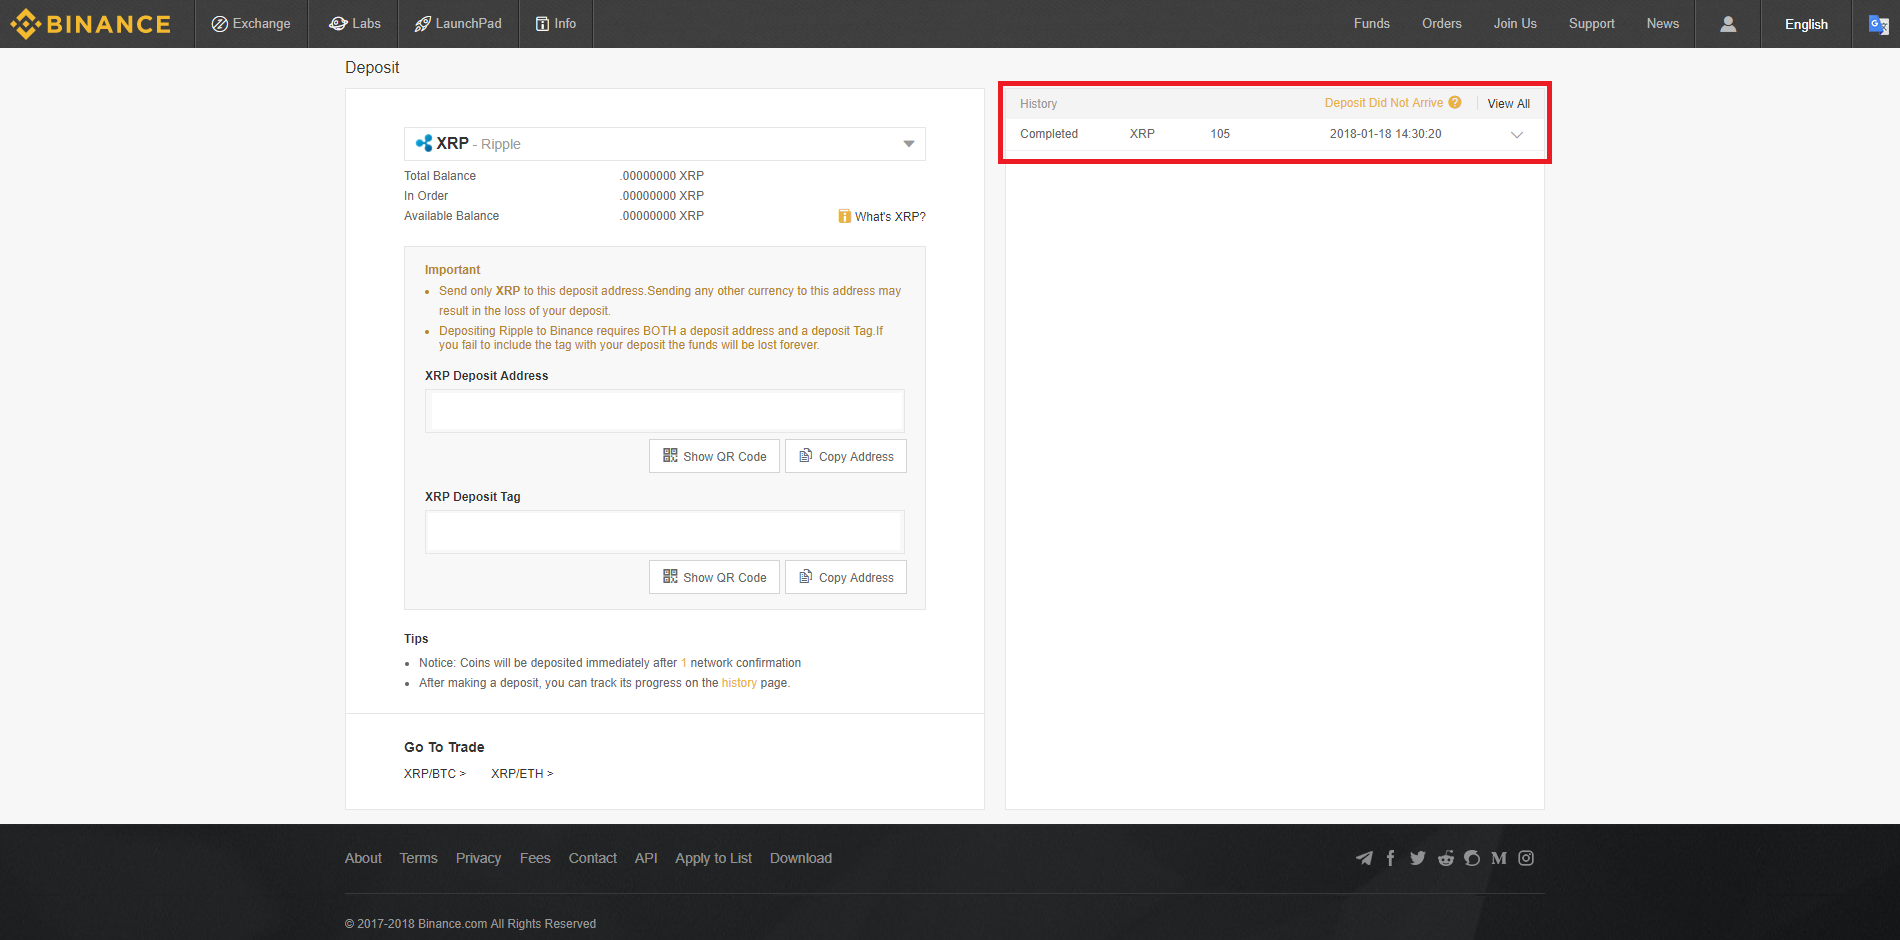Click the XRP Deposit Address field

[665, 411]
